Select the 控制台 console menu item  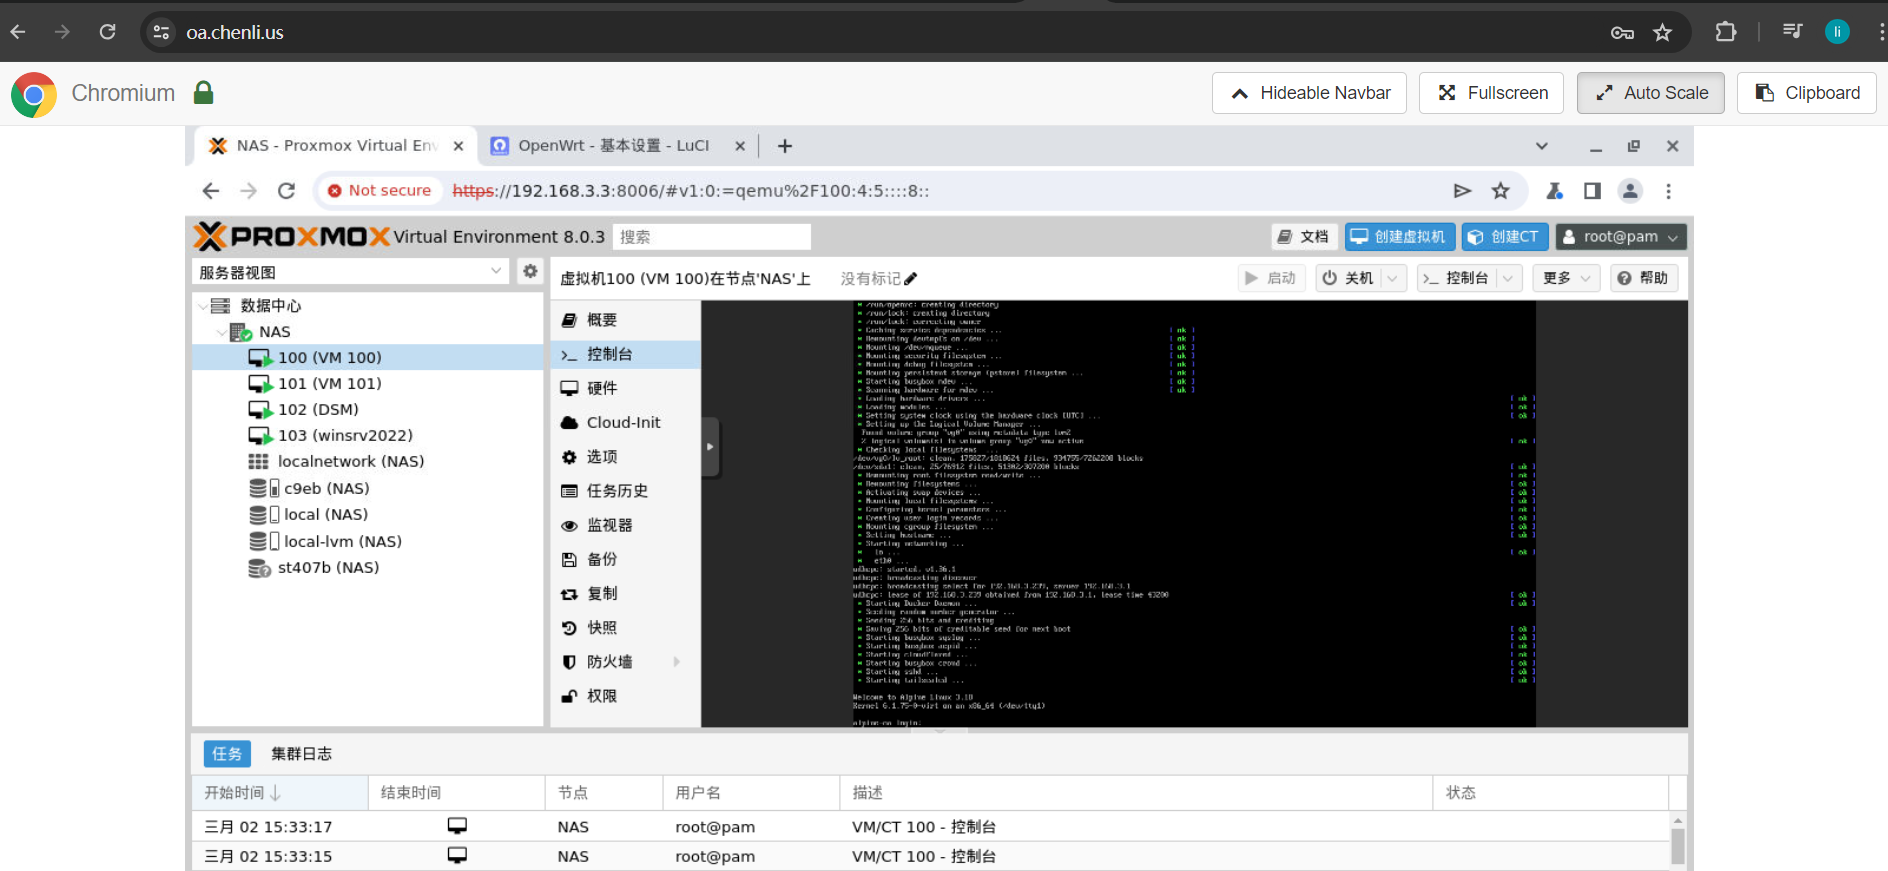point(625,354)
